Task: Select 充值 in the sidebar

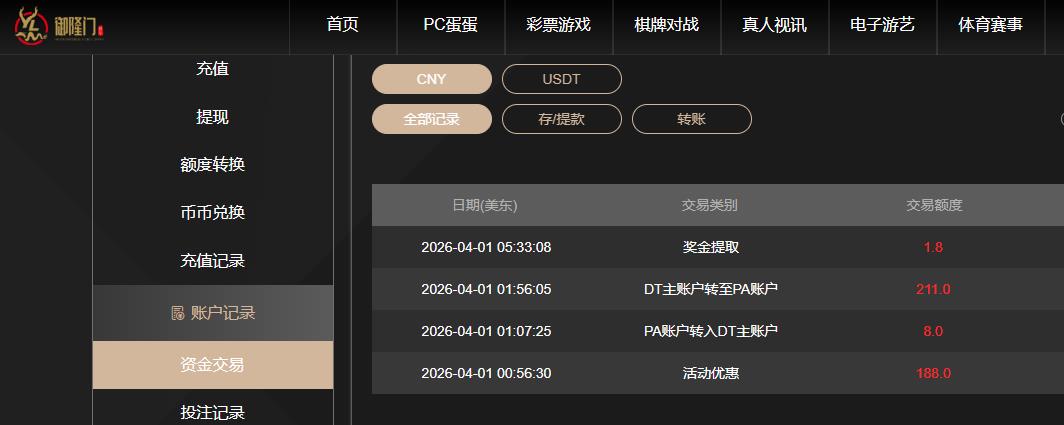Action: [x=212, y=69]
